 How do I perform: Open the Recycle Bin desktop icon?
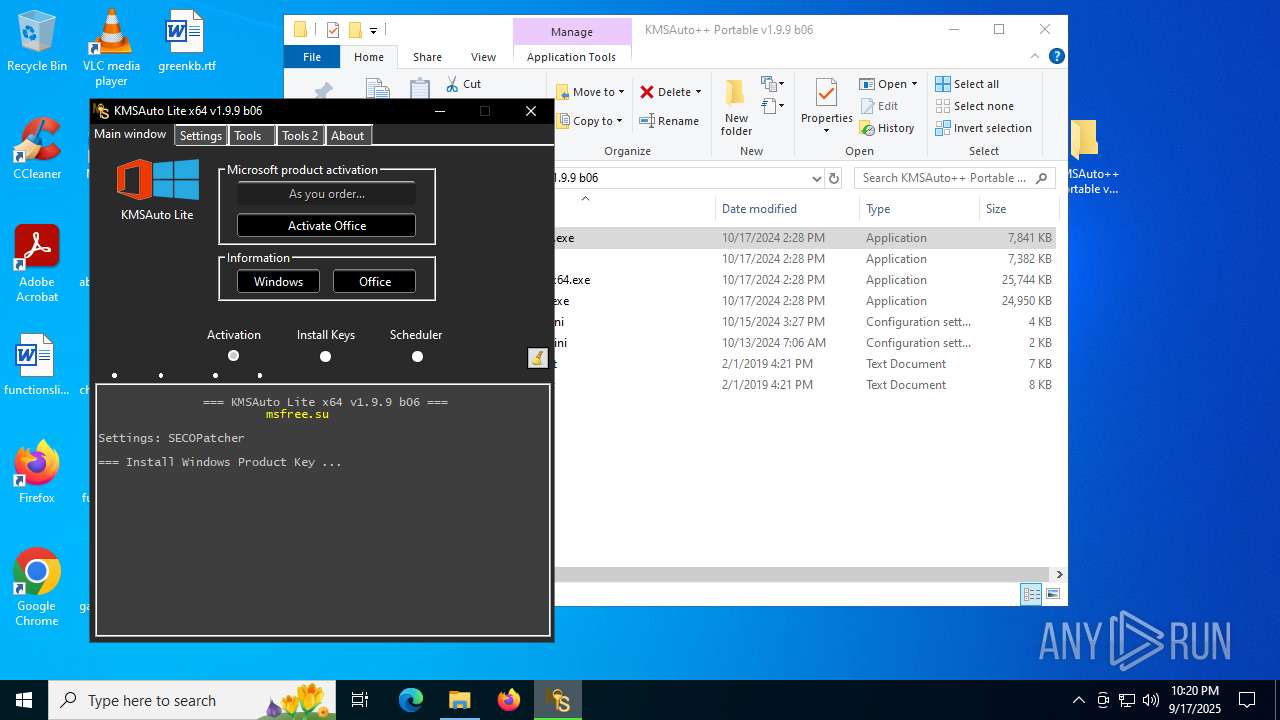(37, 42)
